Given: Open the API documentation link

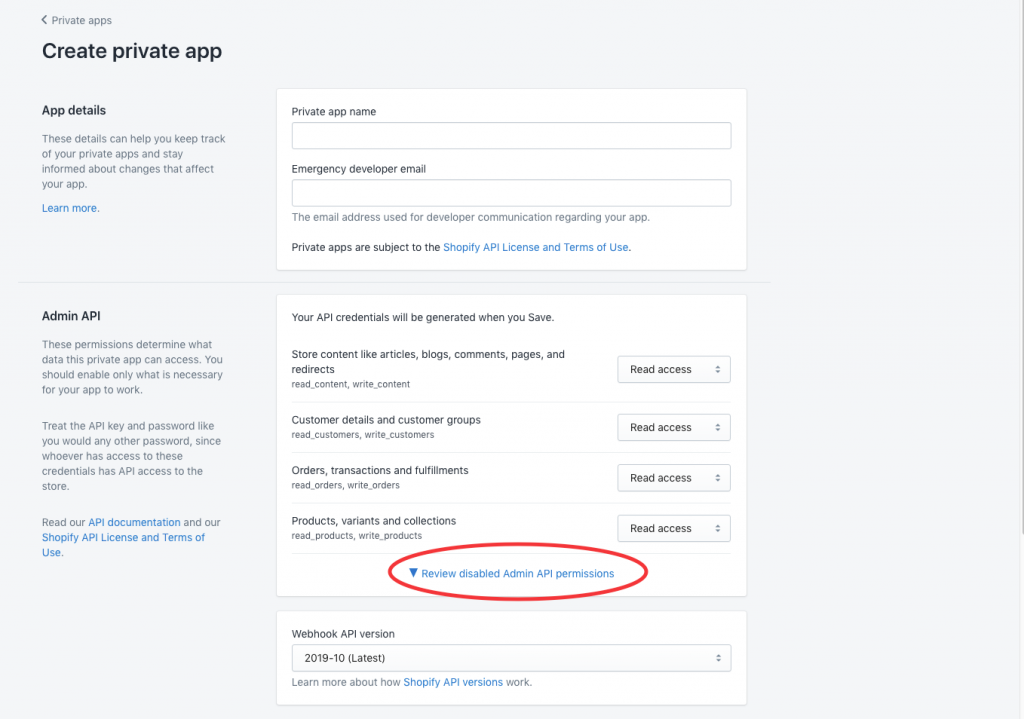Looking at the screenshot, I should coord(135,521).
